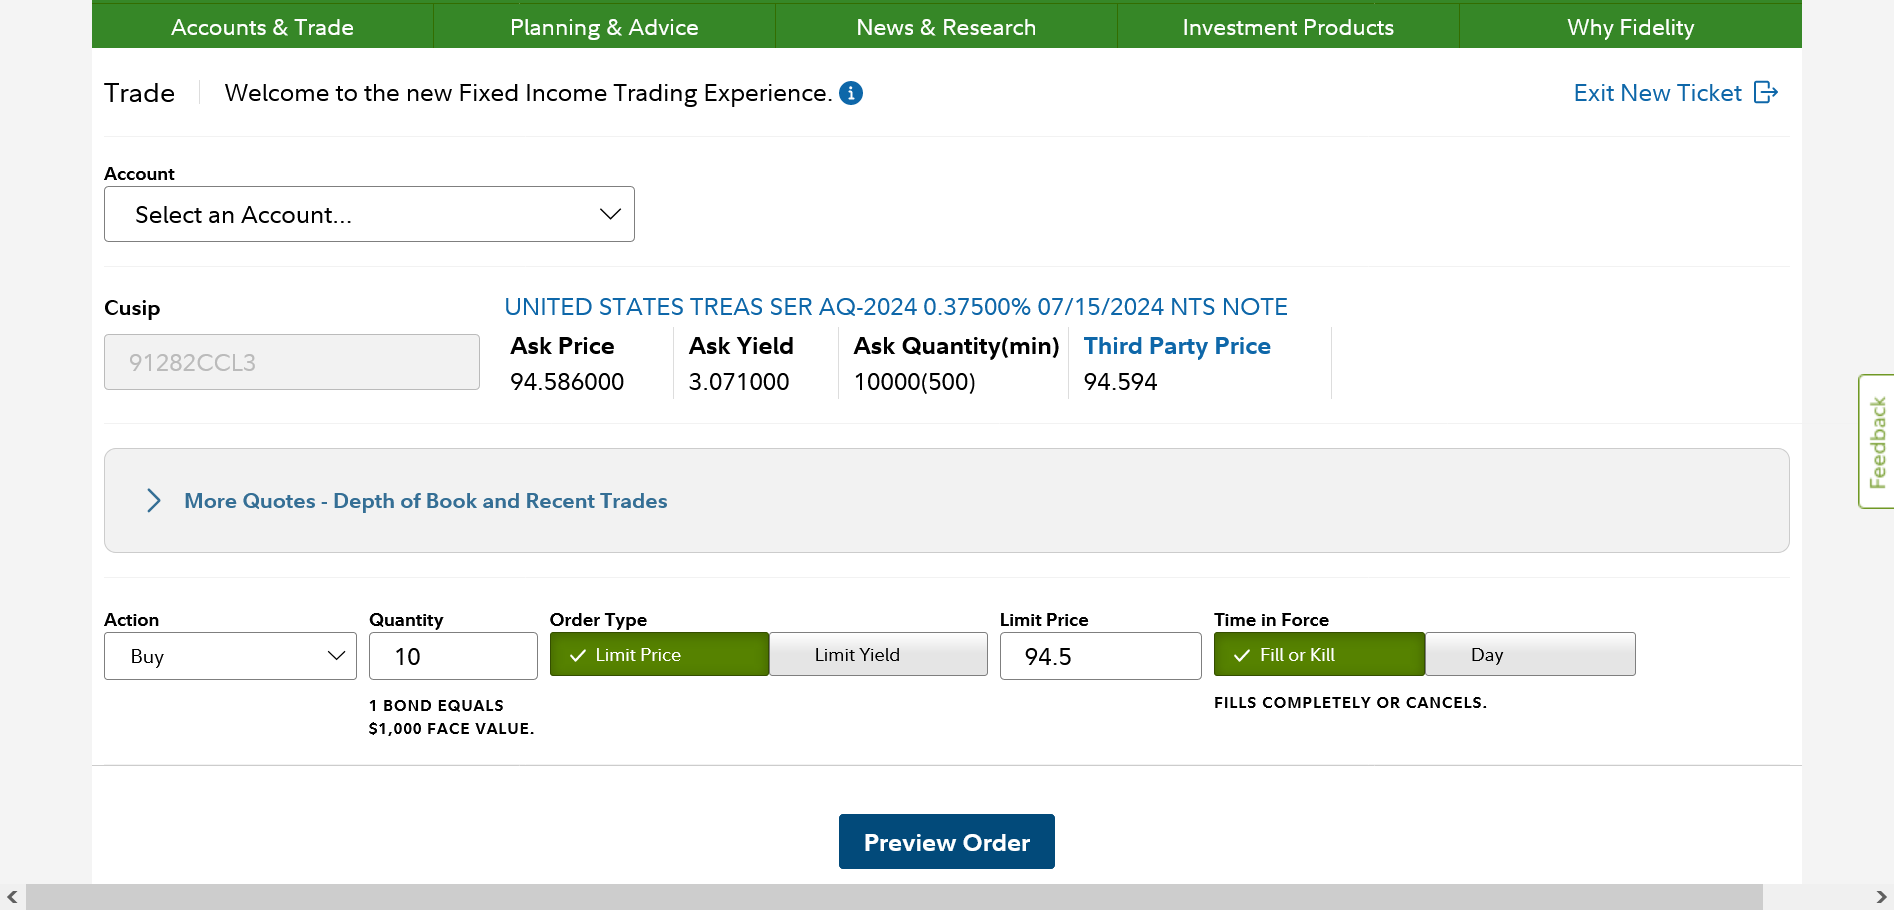
Task: Click "FILLS COMPLETELY OR CANCELS." note
Action: tap(1350, 703)
